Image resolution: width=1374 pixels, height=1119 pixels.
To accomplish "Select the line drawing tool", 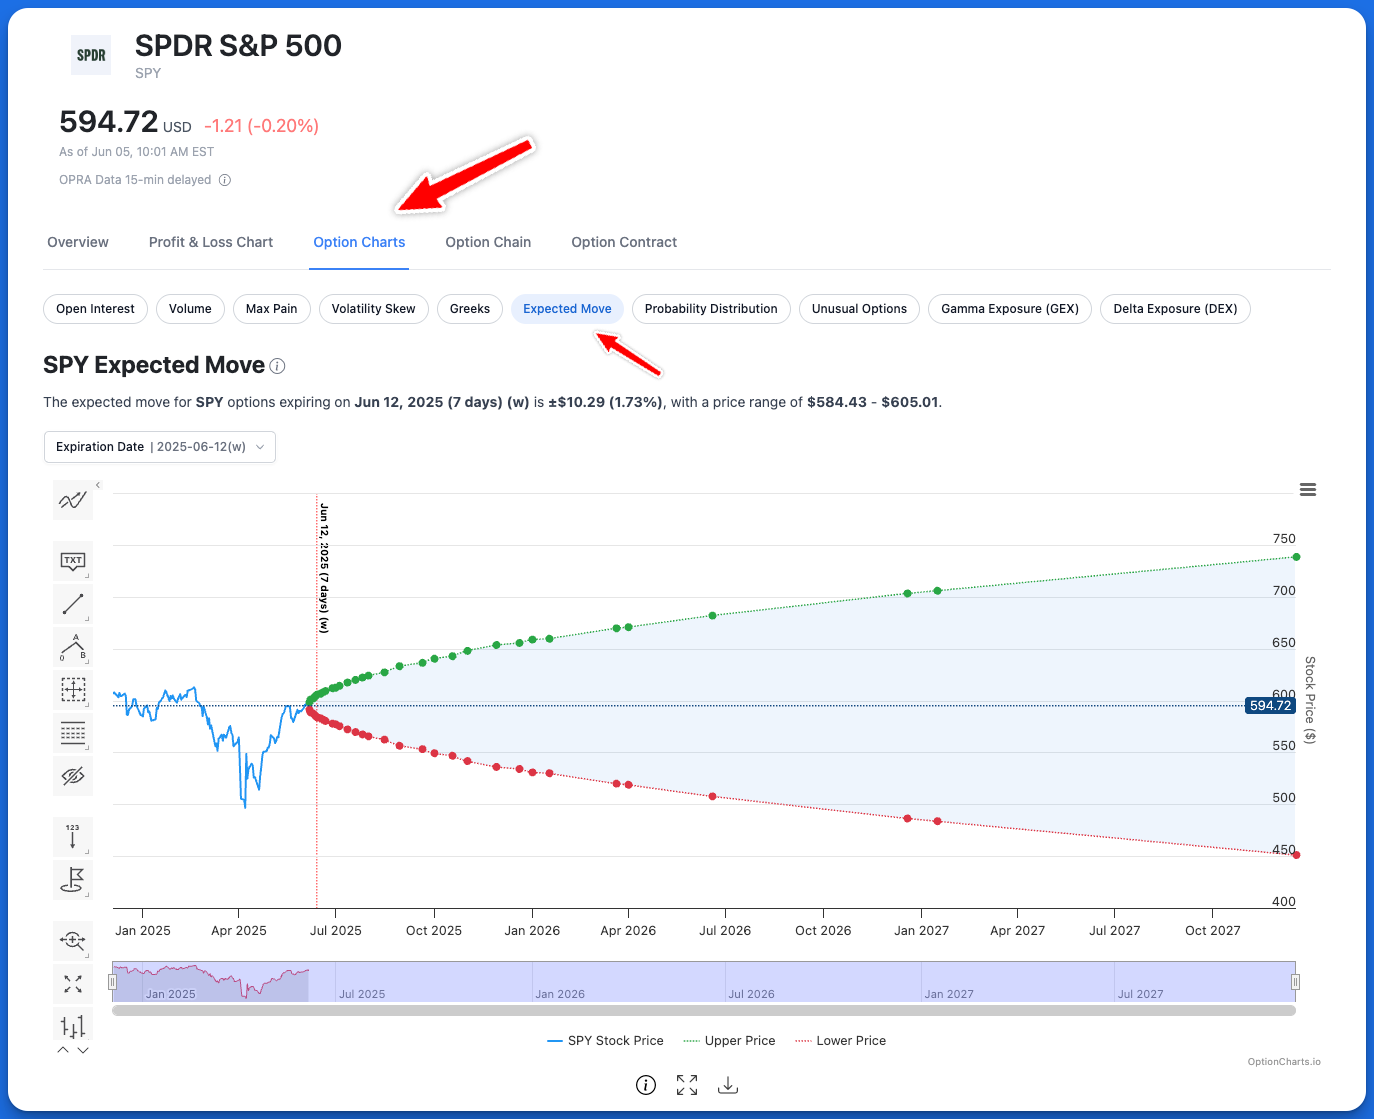I will click(73, 604).
